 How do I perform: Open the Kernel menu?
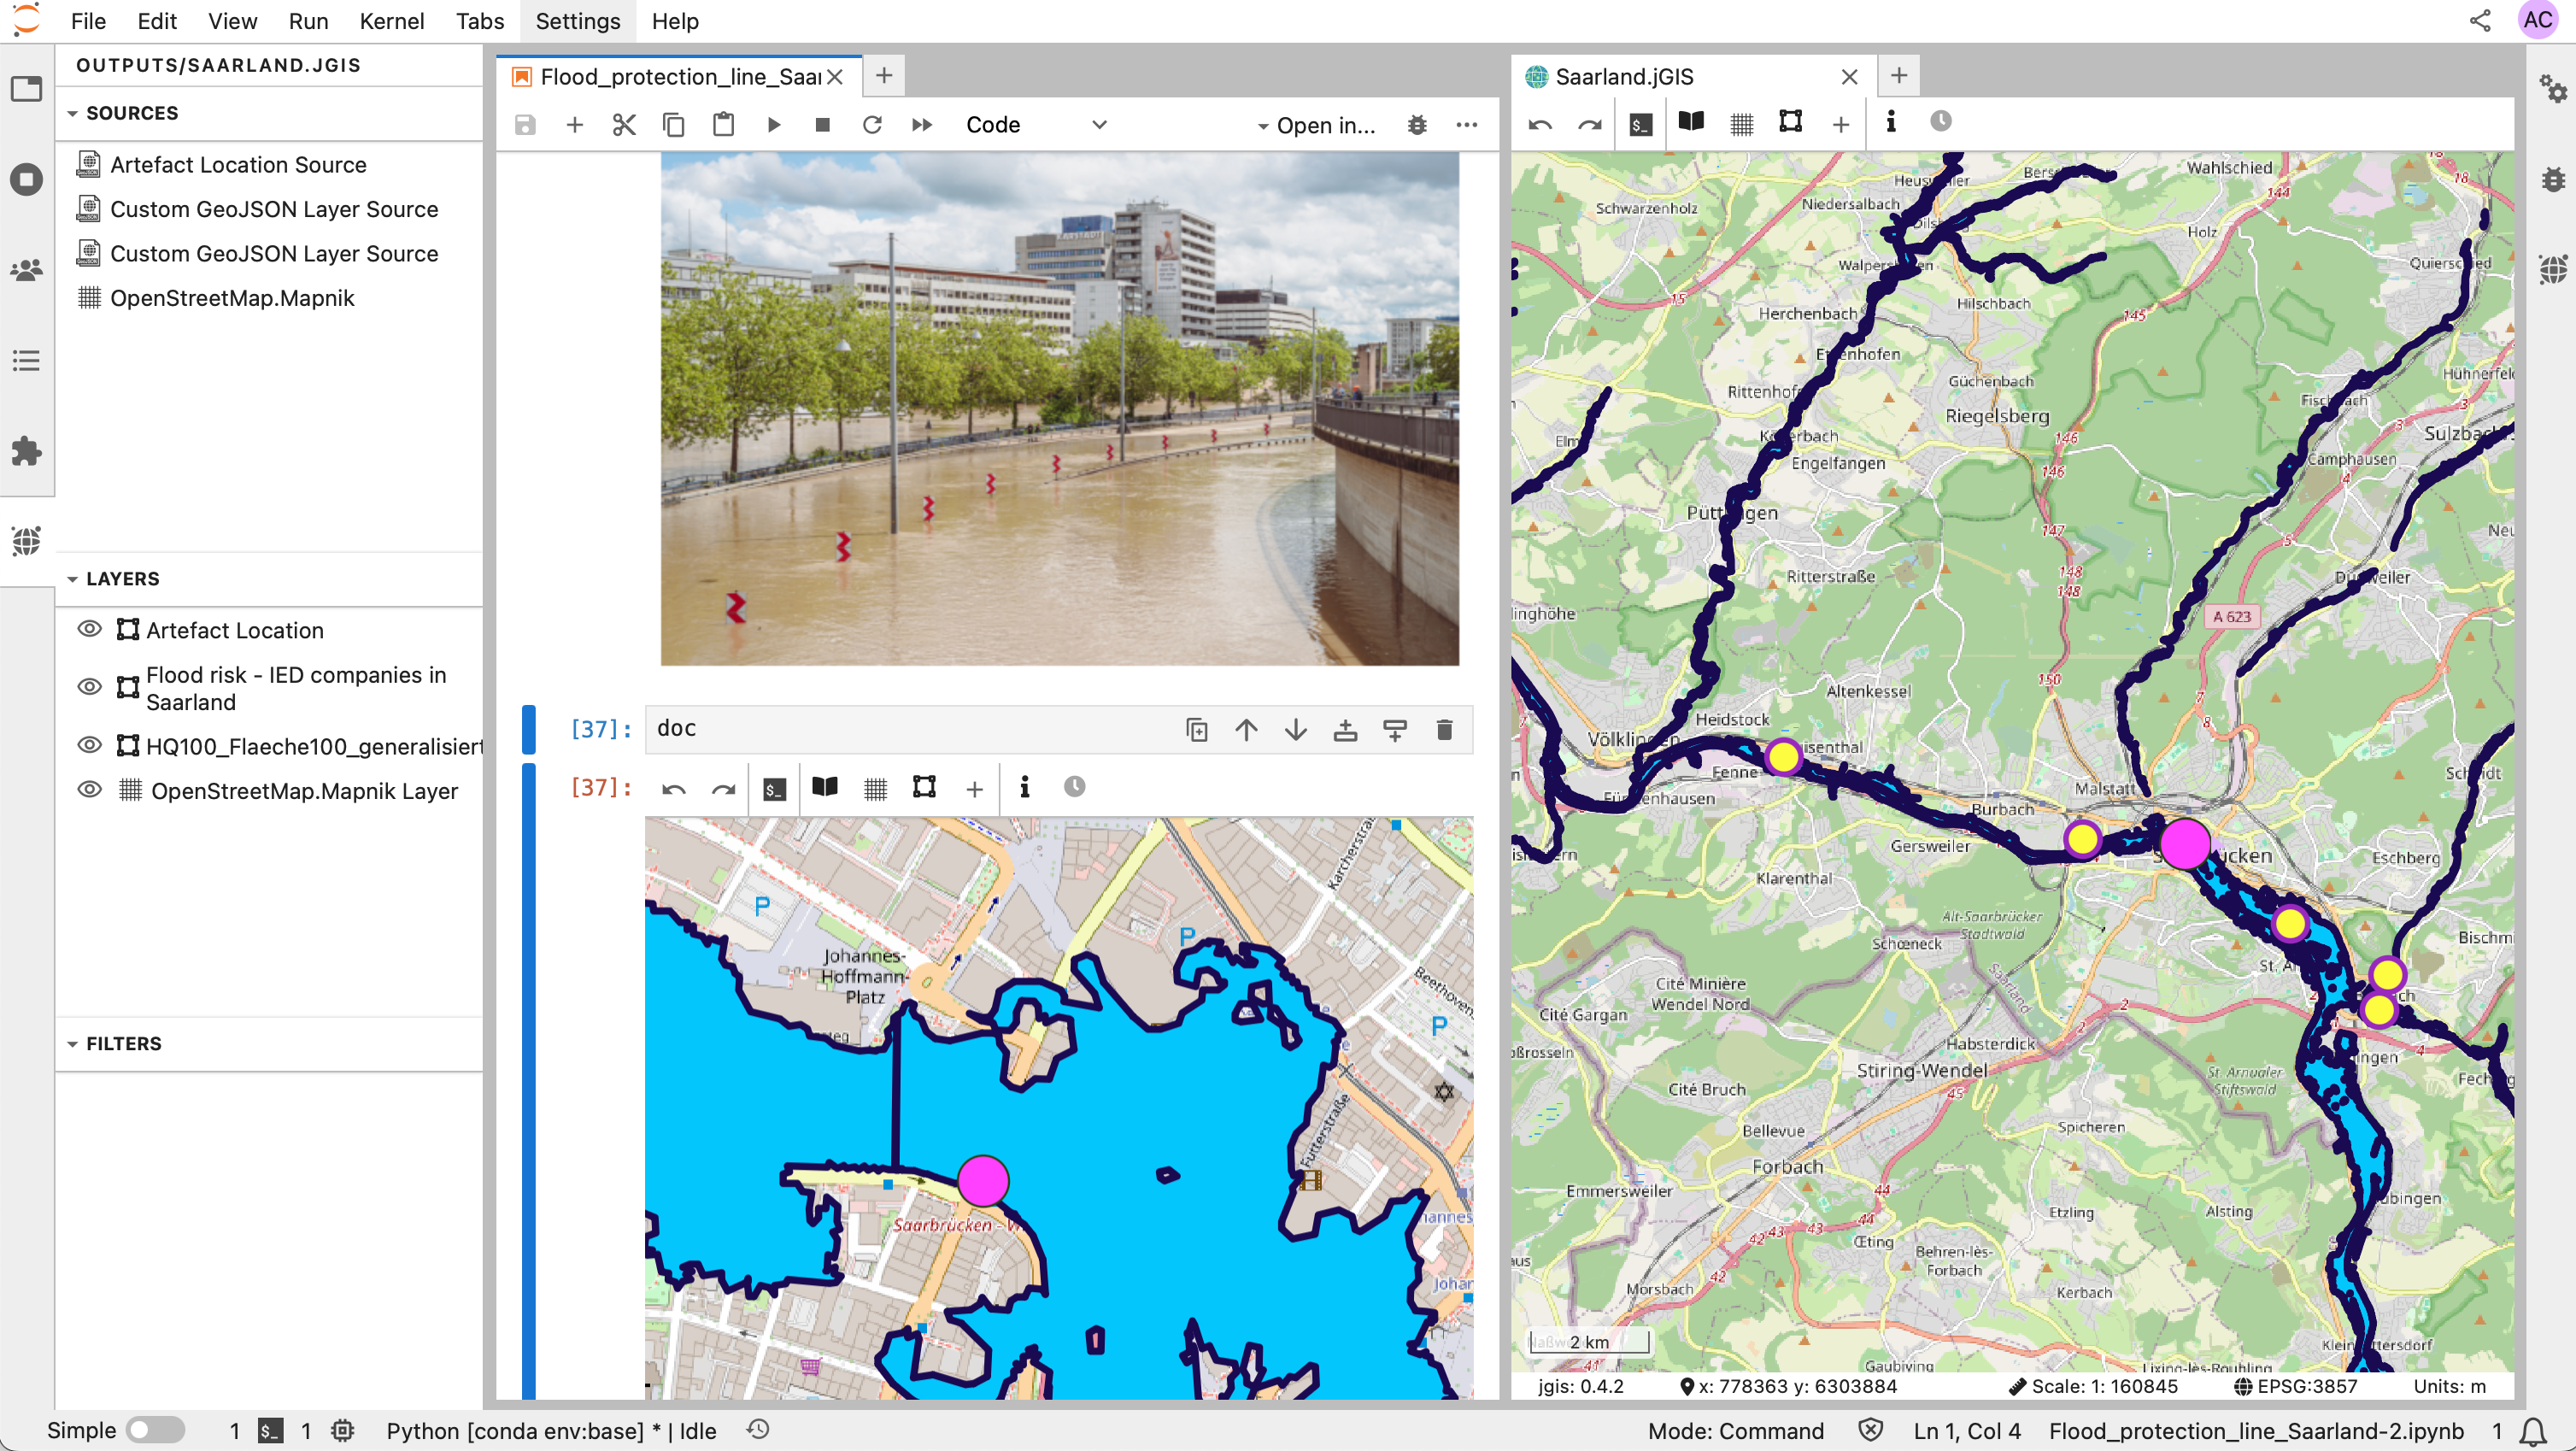(391, 21)
